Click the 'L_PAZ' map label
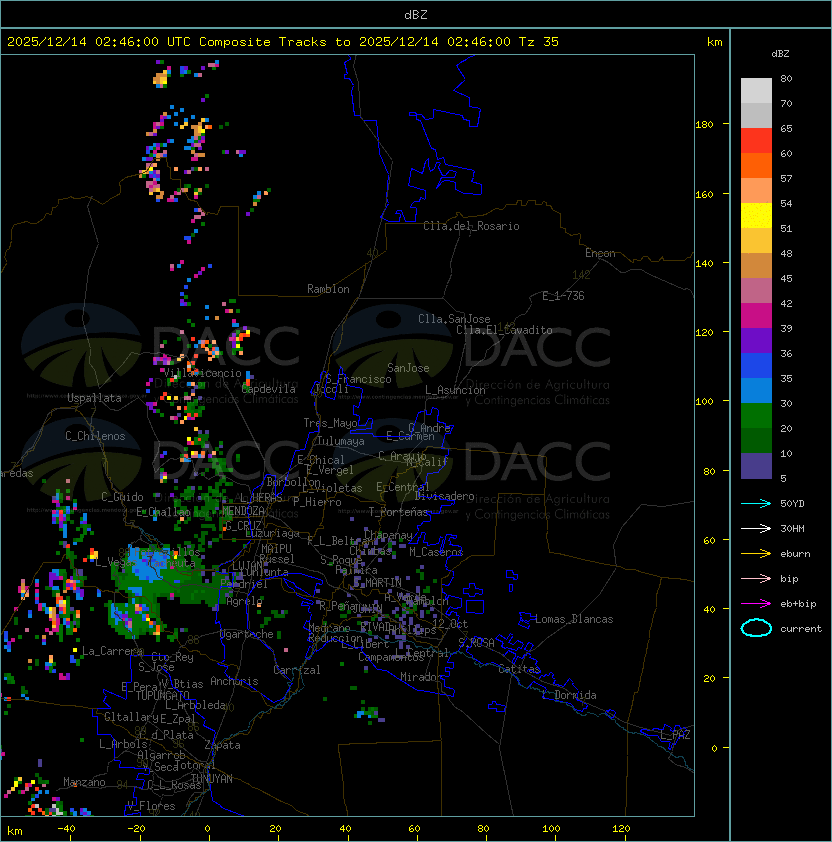832x842 pixels. click(675, 735)
